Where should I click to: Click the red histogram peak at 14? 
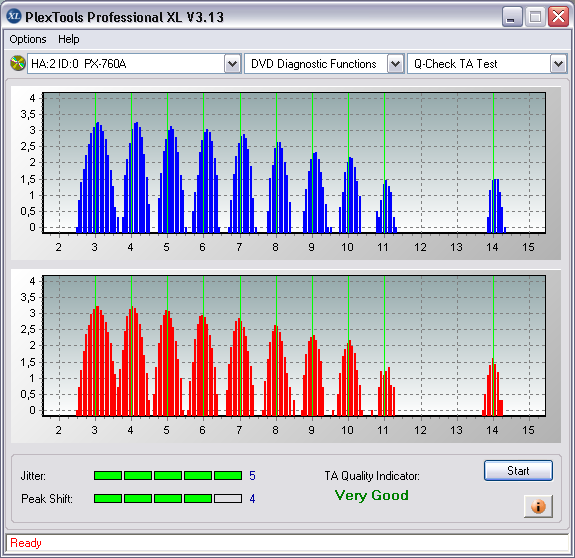[492, 387]
